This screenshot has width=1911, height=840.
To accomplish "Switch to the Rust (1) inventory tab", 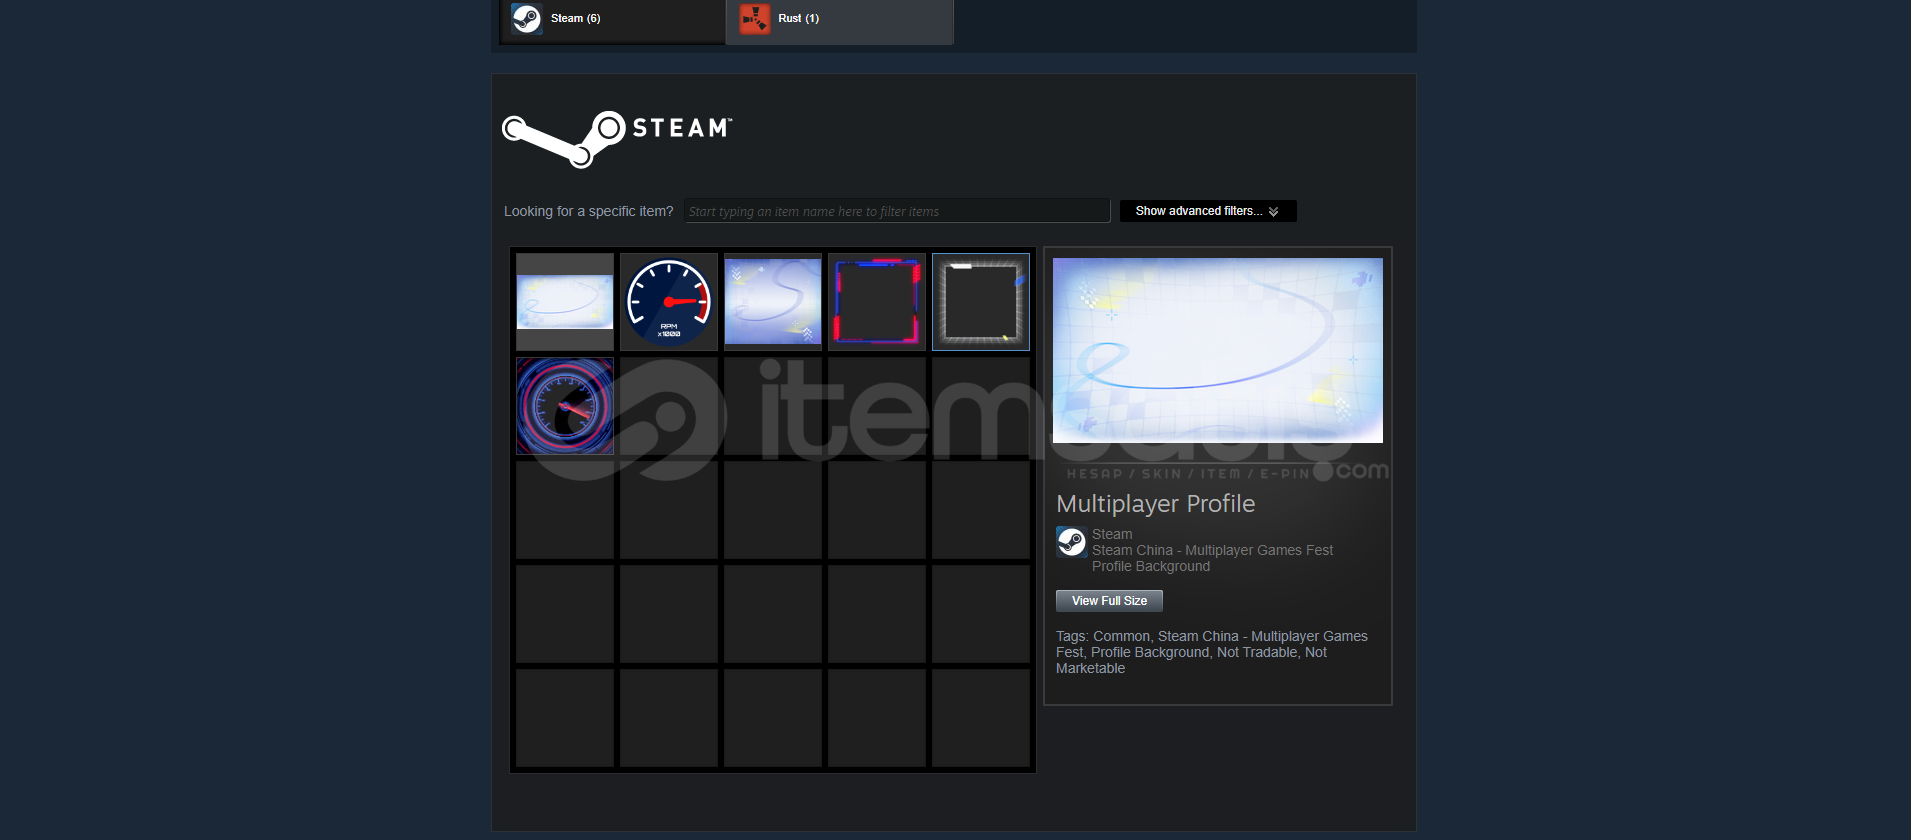I will 839,20.
